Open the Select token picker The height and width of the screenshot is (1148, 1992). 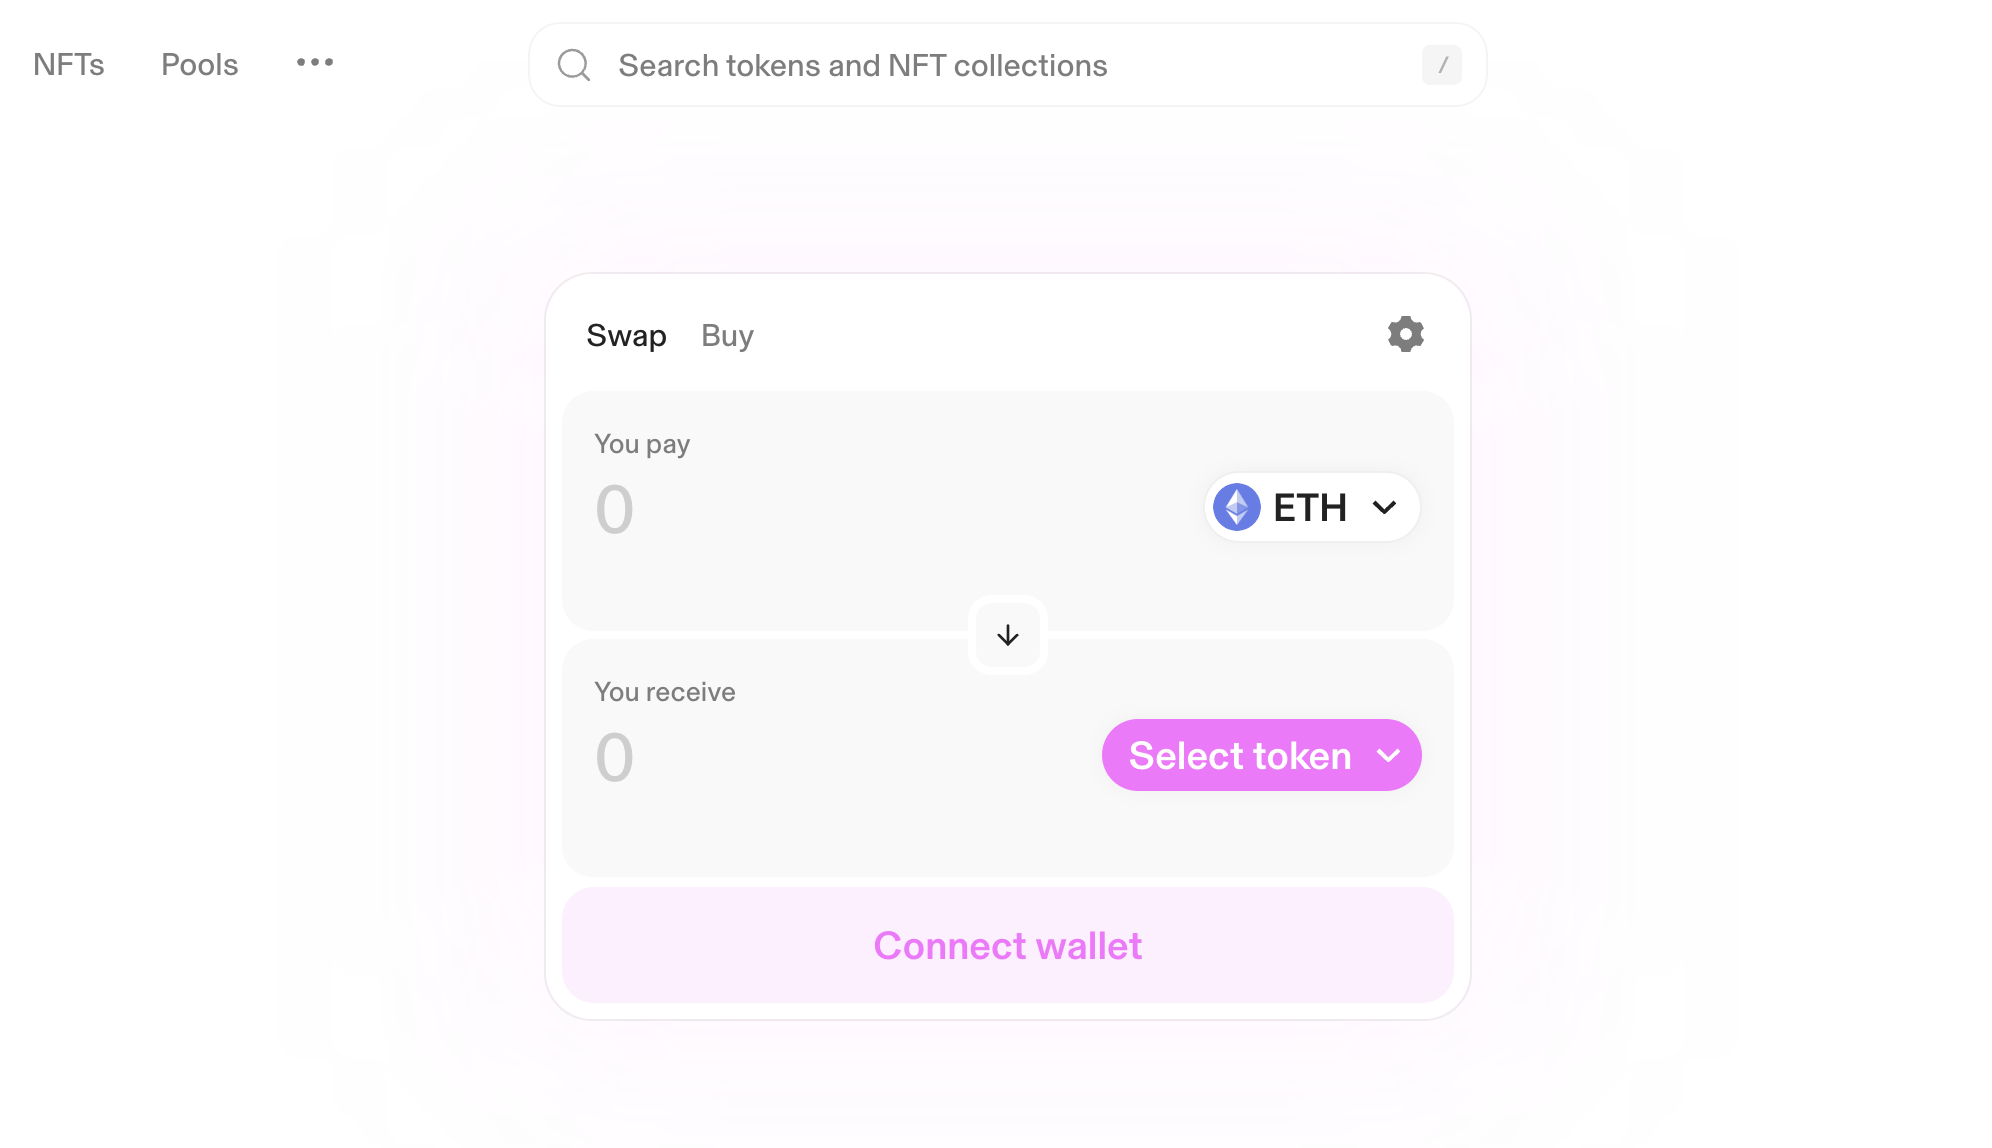click(x=1260, y=755)
